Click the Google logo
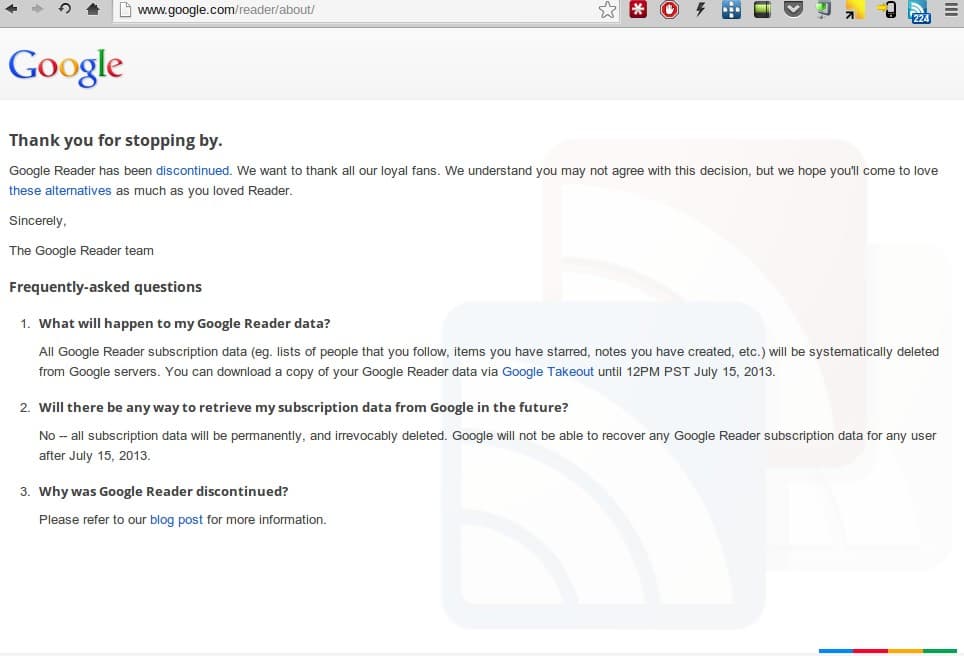The height and width of the screenshot is (656, 964). [66, 67]
